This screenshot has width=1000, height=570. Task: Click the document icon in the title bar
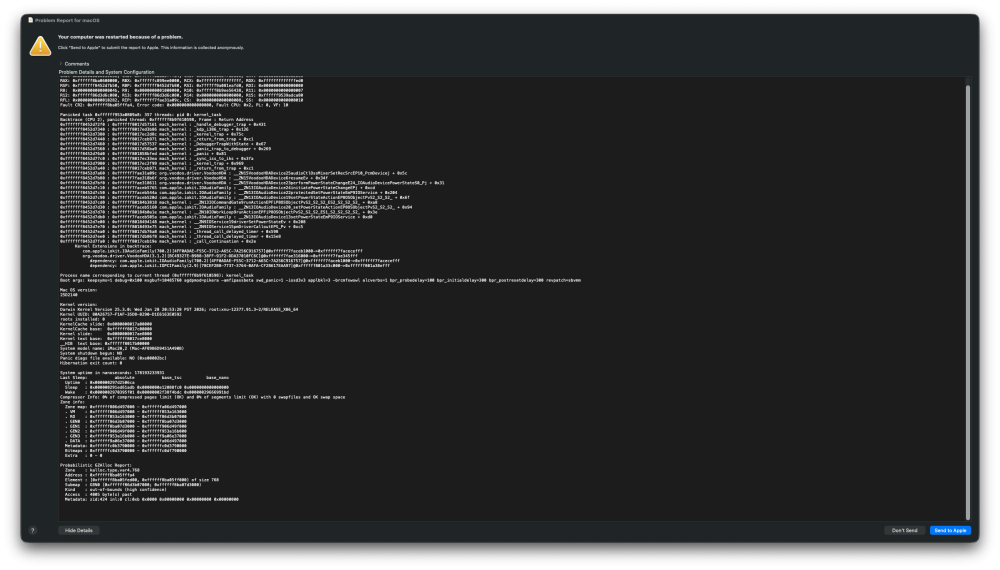tap(31, 20)
